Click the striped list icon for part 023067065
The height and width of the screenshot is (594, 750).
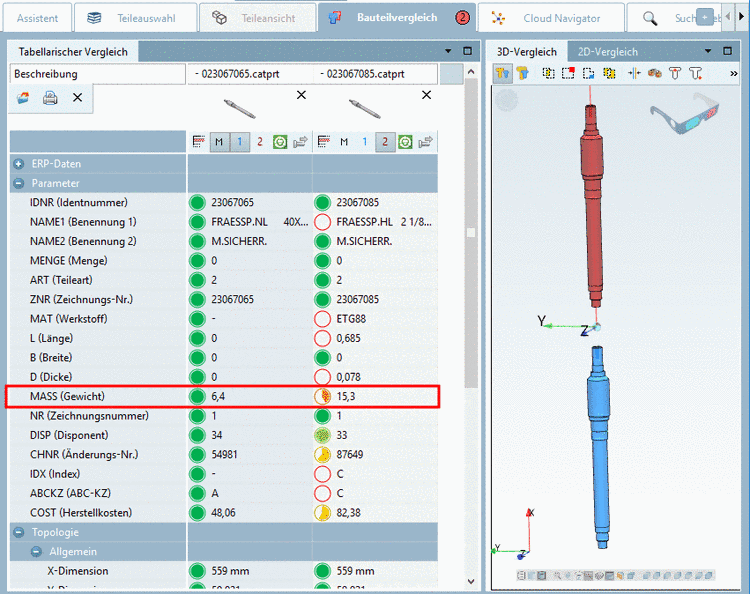(199, 142)
